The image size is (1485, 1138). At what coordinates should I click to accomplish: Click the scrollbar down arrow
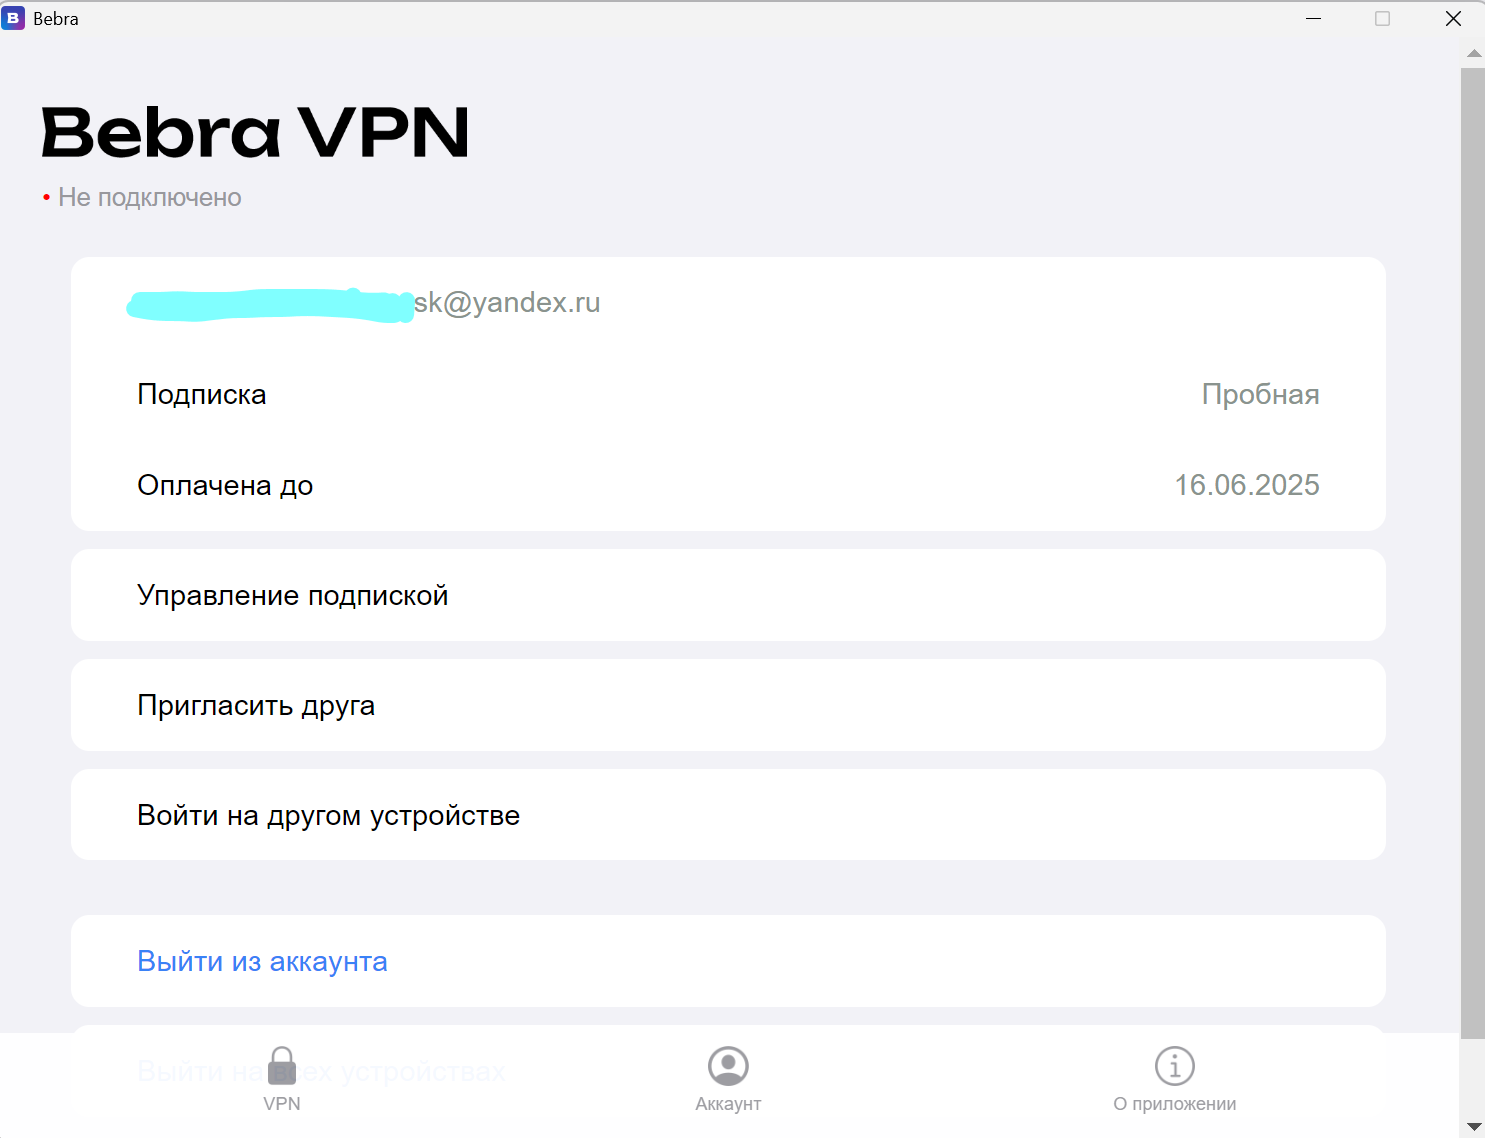[x=1473, y=1126]
